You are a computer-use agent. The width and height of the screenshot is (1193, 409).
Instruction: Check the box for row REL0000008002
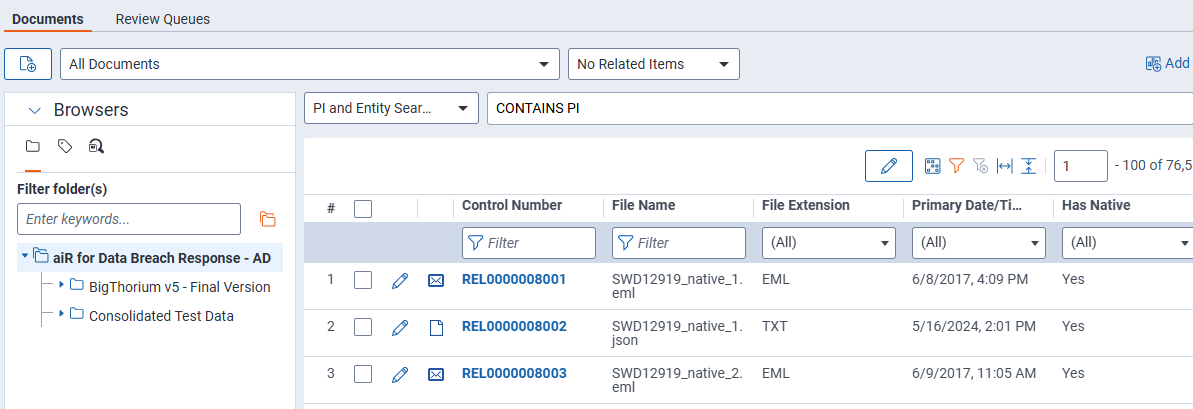click(363, 328)
